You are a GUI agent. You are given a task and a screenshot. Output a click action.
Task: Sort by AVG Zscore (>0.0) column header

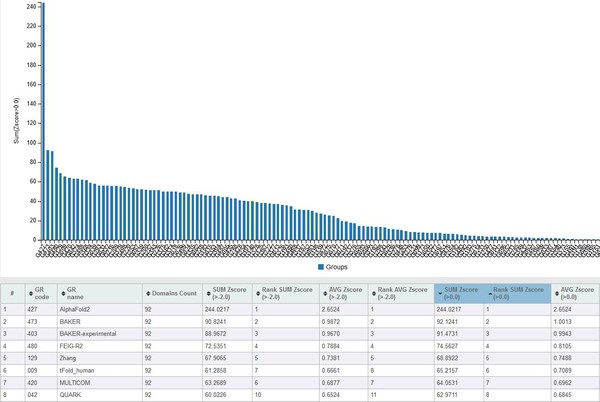577,291
